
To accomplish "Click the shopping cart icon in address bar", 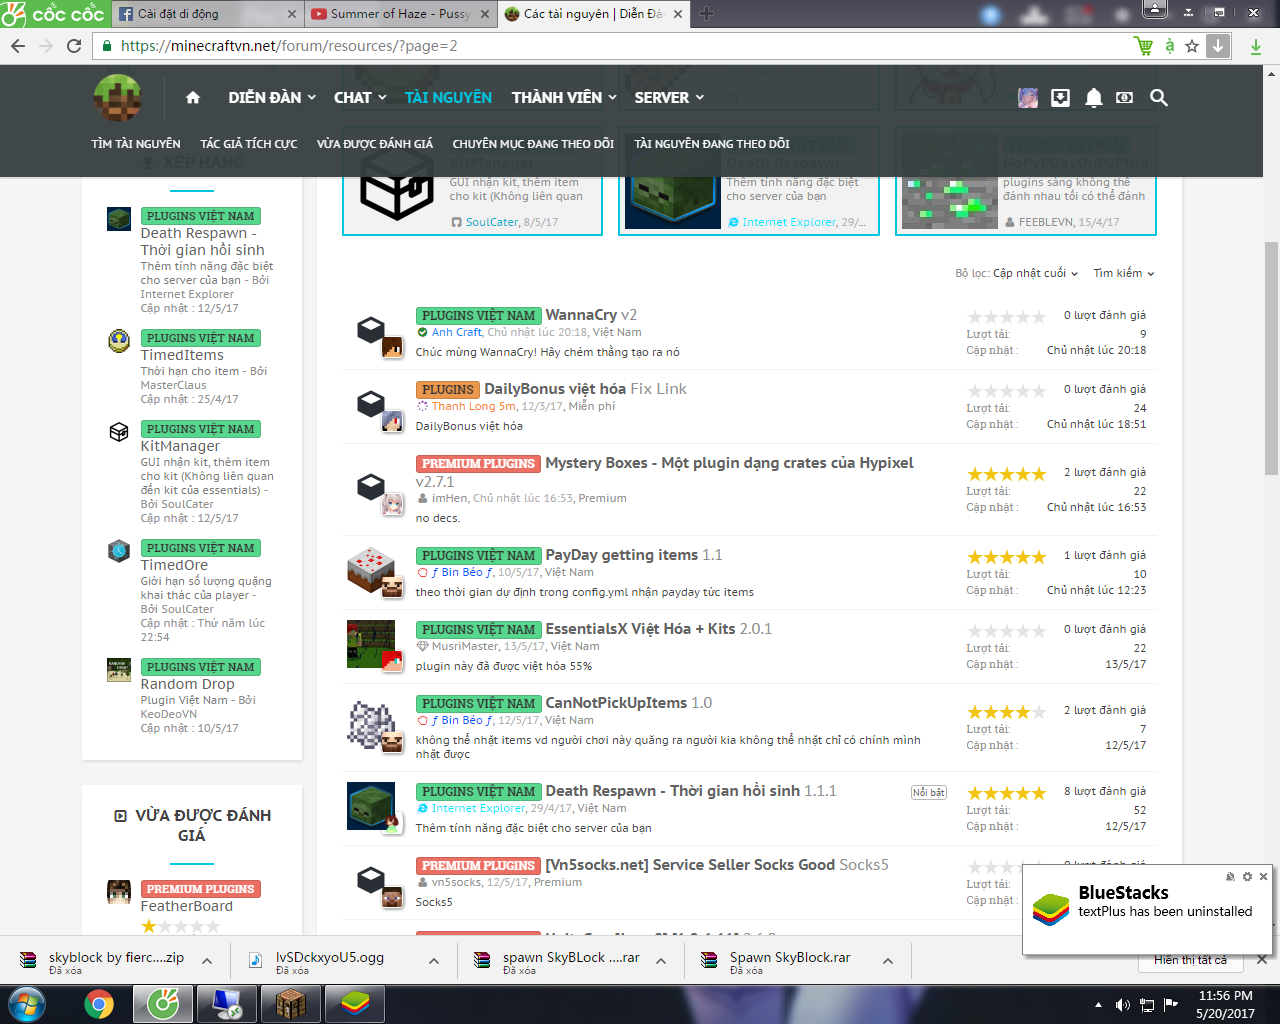I will (x=1143, y=46).
